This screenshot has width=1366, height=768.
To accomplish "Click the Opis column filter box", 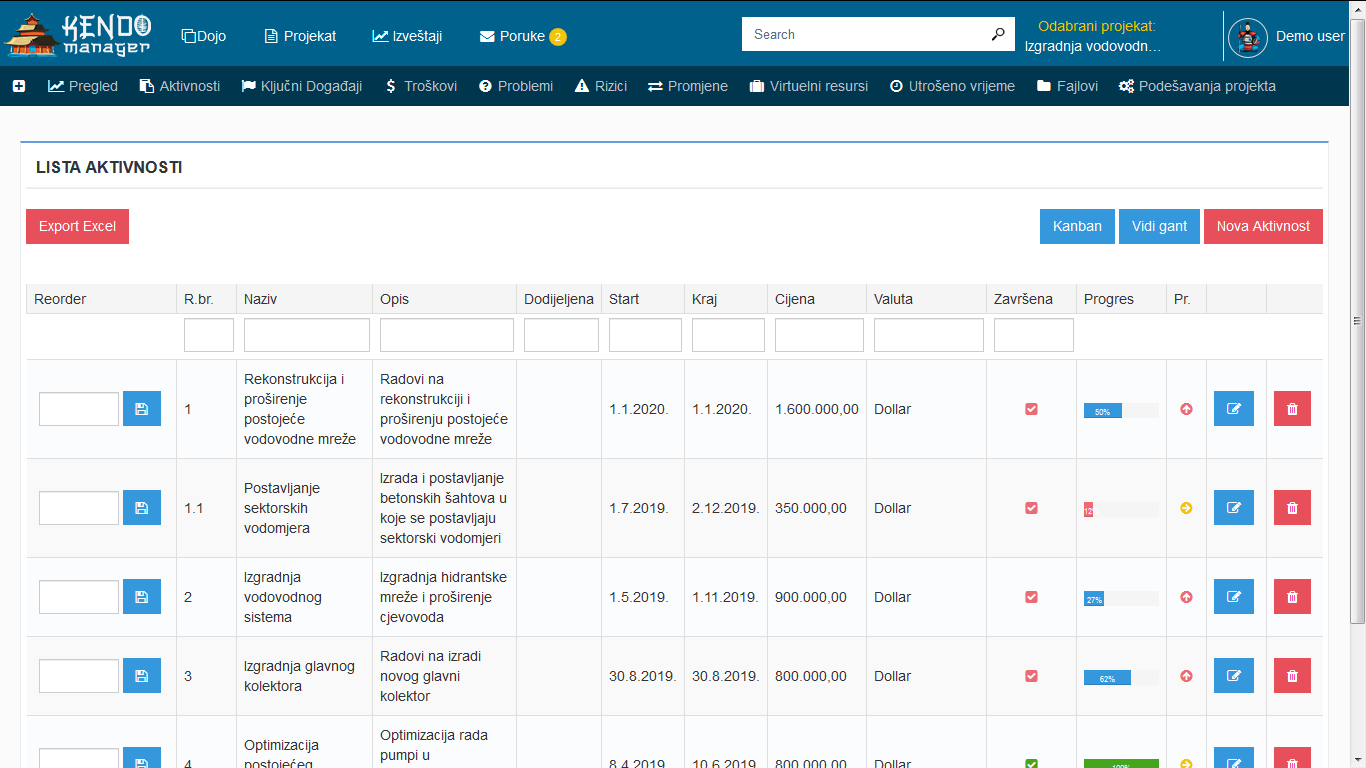I will (447, 335).
